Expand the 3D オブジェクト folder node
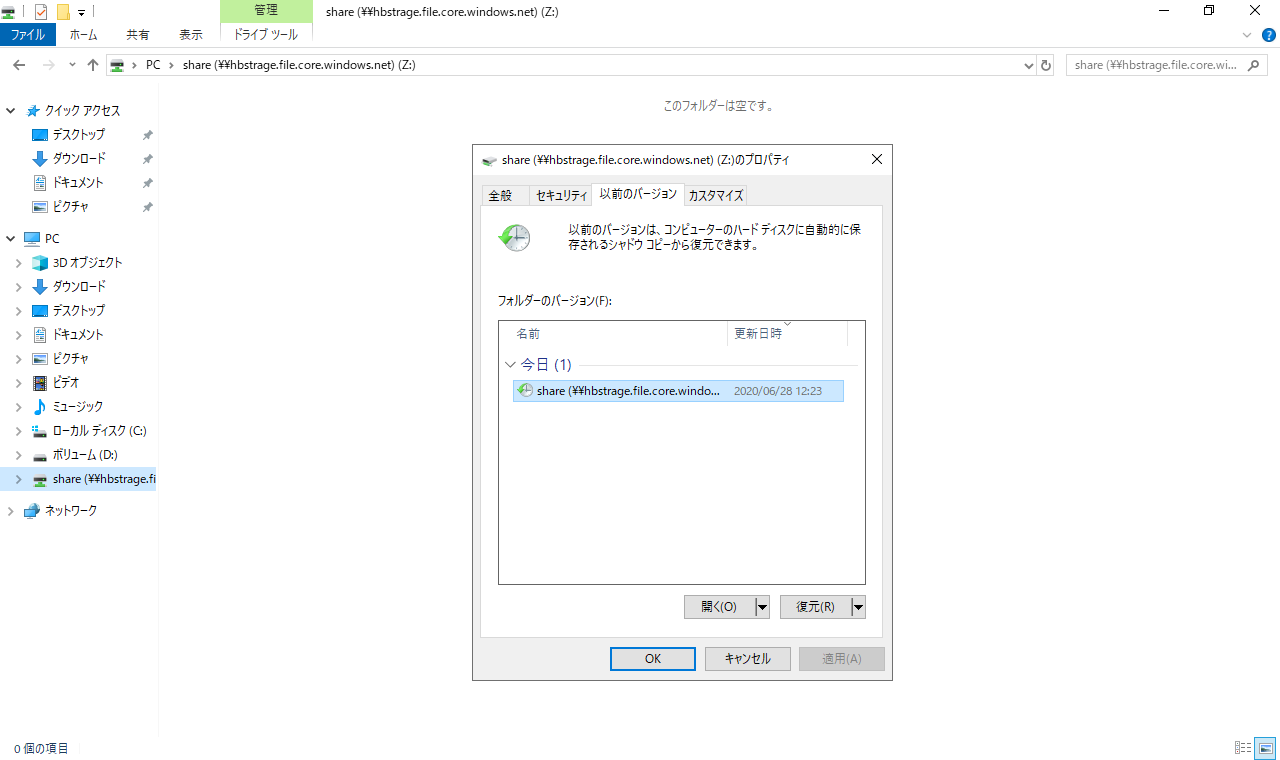 (18, 263)
